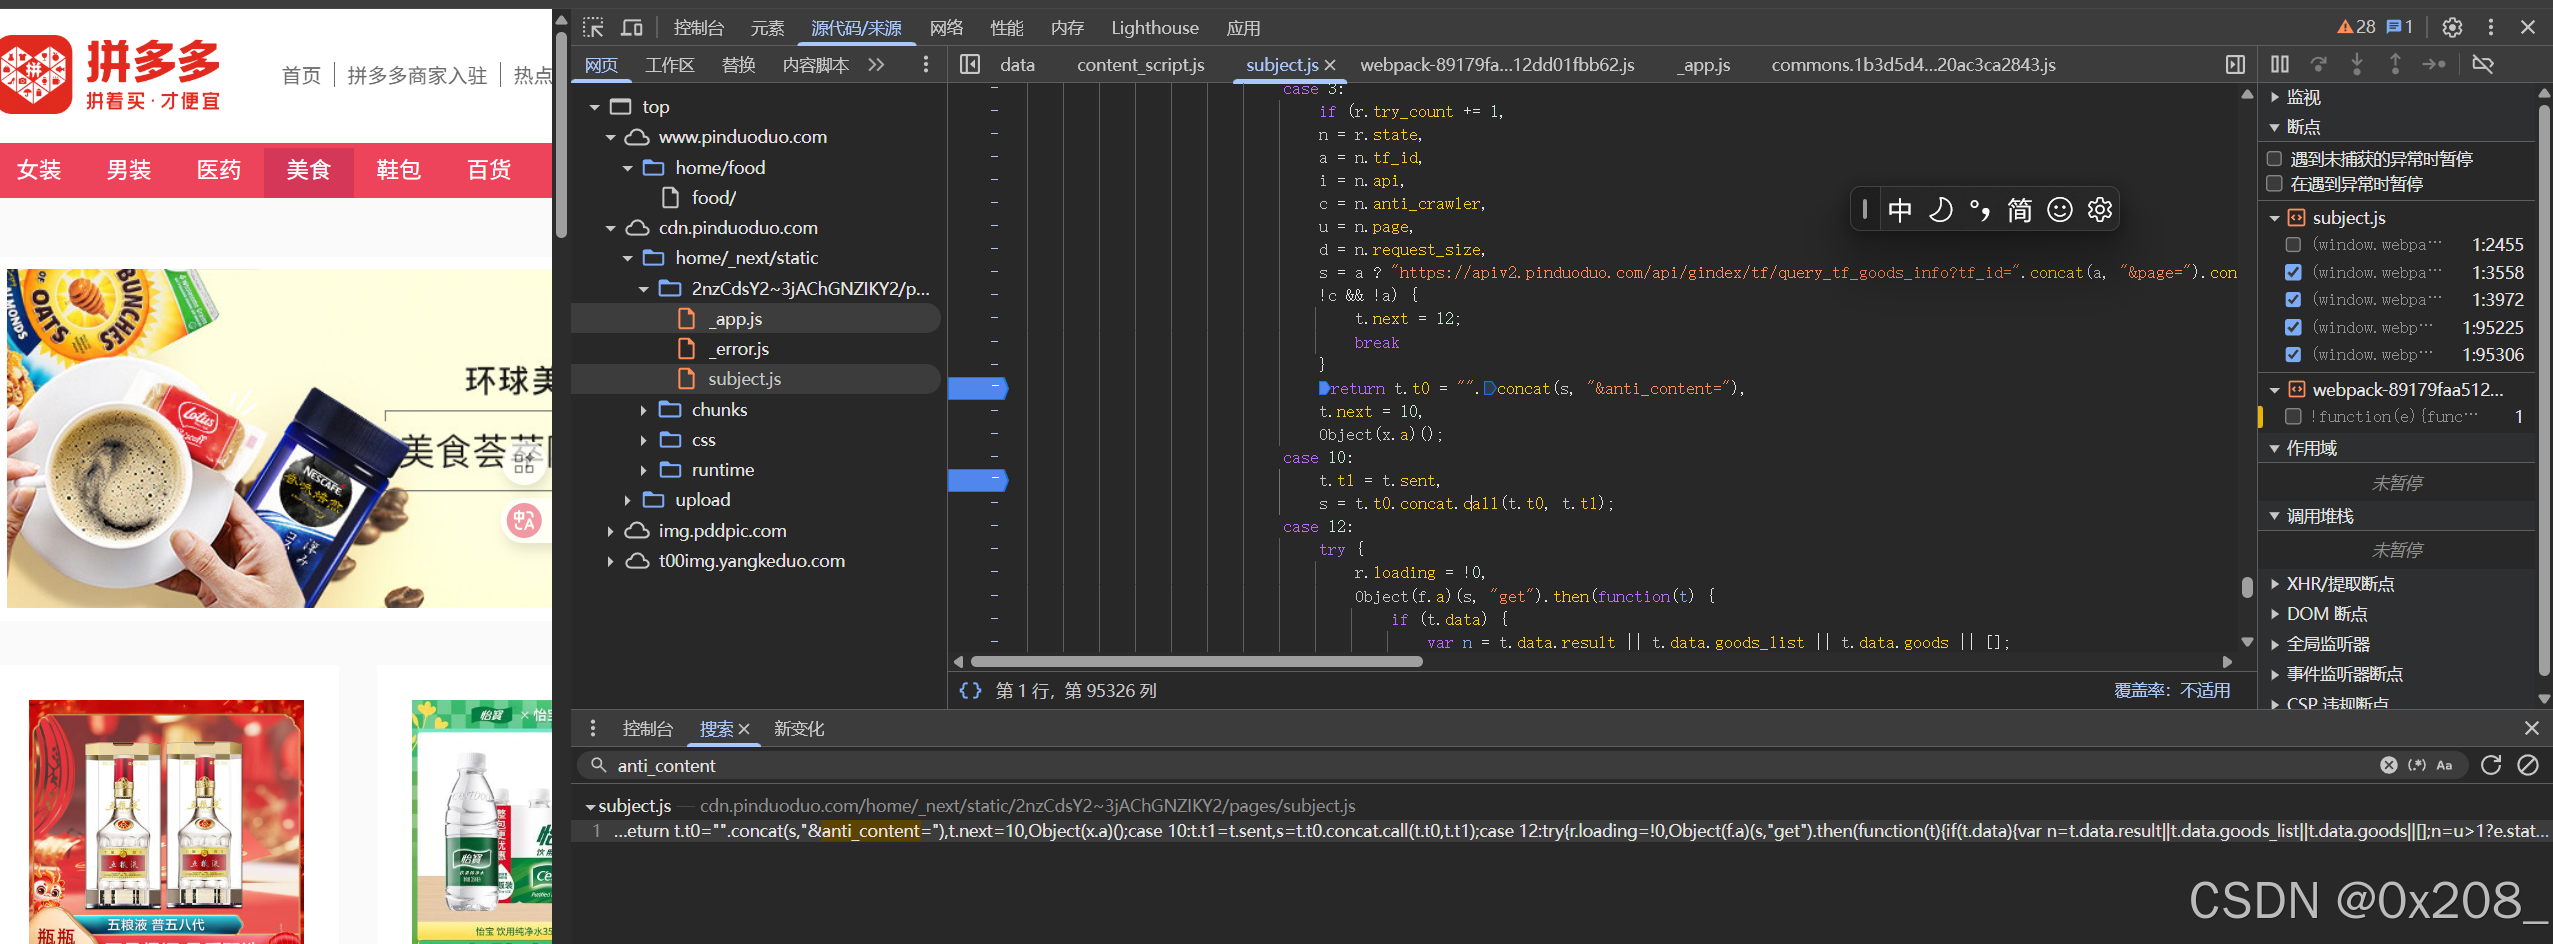
Task: Close the subject.js editor tab
Action: tap(1330, 65)
